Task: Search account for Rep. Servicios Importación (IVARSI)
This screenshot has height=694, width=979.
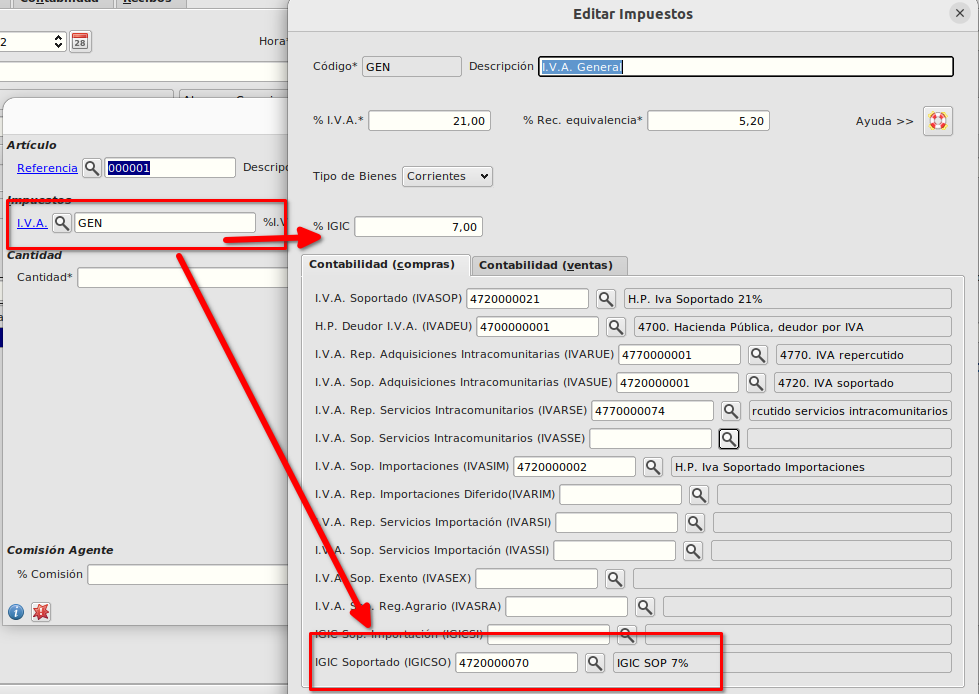Action: pos(695,522)
